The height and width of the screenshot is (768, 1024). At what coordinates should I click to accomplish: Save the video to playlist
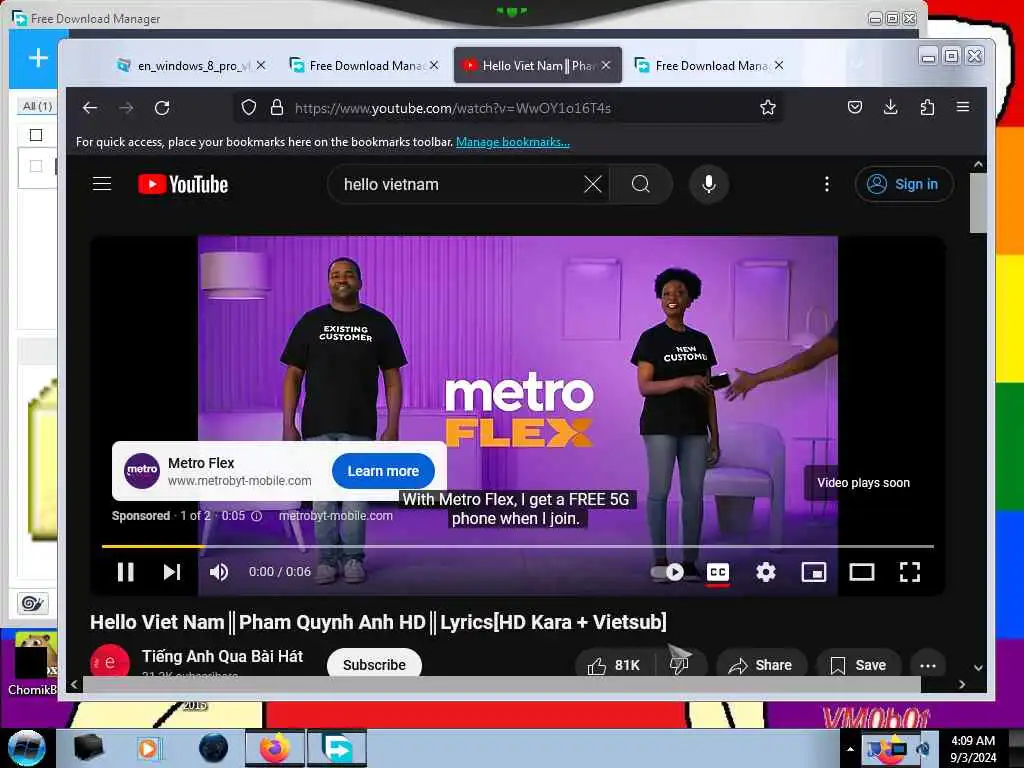(858, 665)
